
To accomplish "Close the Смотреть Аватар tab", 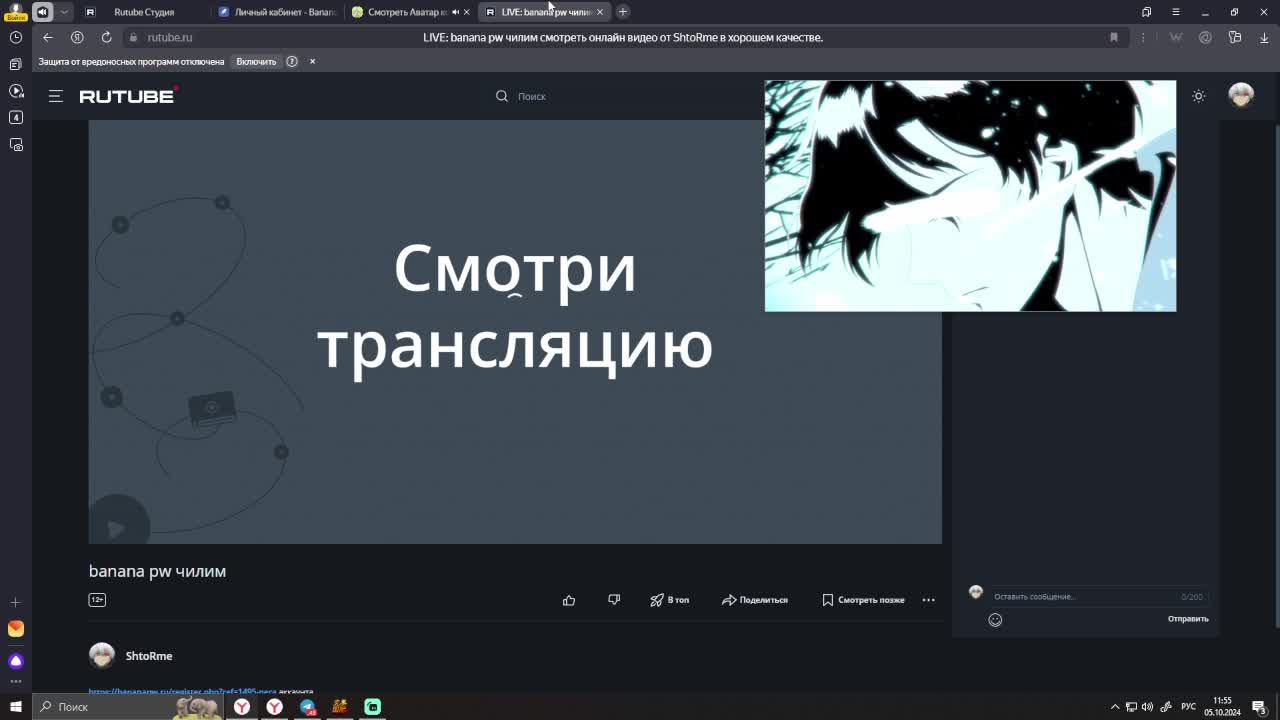I will pos(466,12).
